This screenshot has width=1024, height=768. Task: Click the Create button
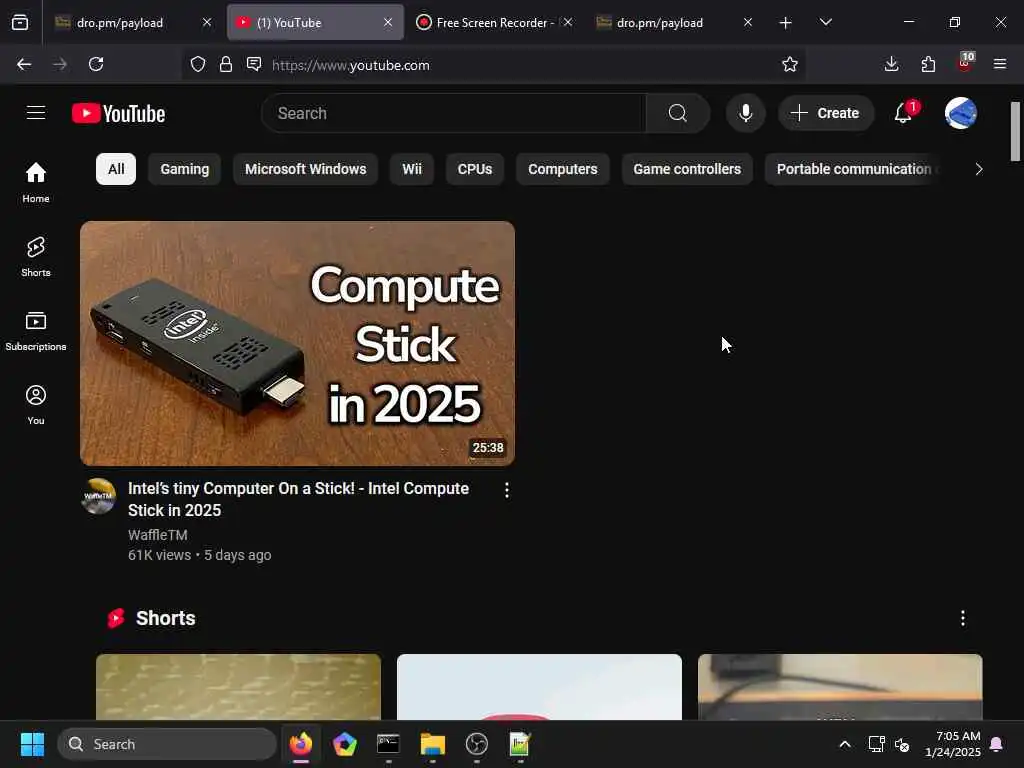(825, 113)
